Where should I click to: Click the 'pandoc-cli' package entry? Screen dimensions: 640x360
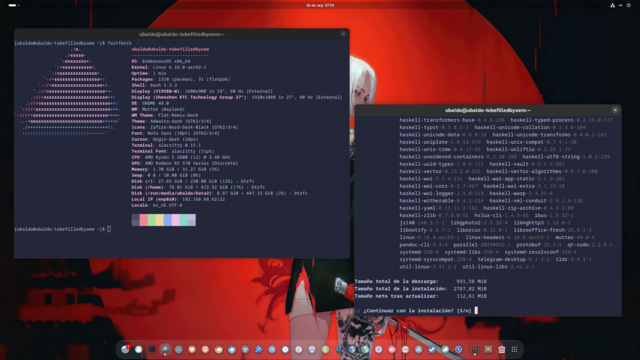(424, 244)
